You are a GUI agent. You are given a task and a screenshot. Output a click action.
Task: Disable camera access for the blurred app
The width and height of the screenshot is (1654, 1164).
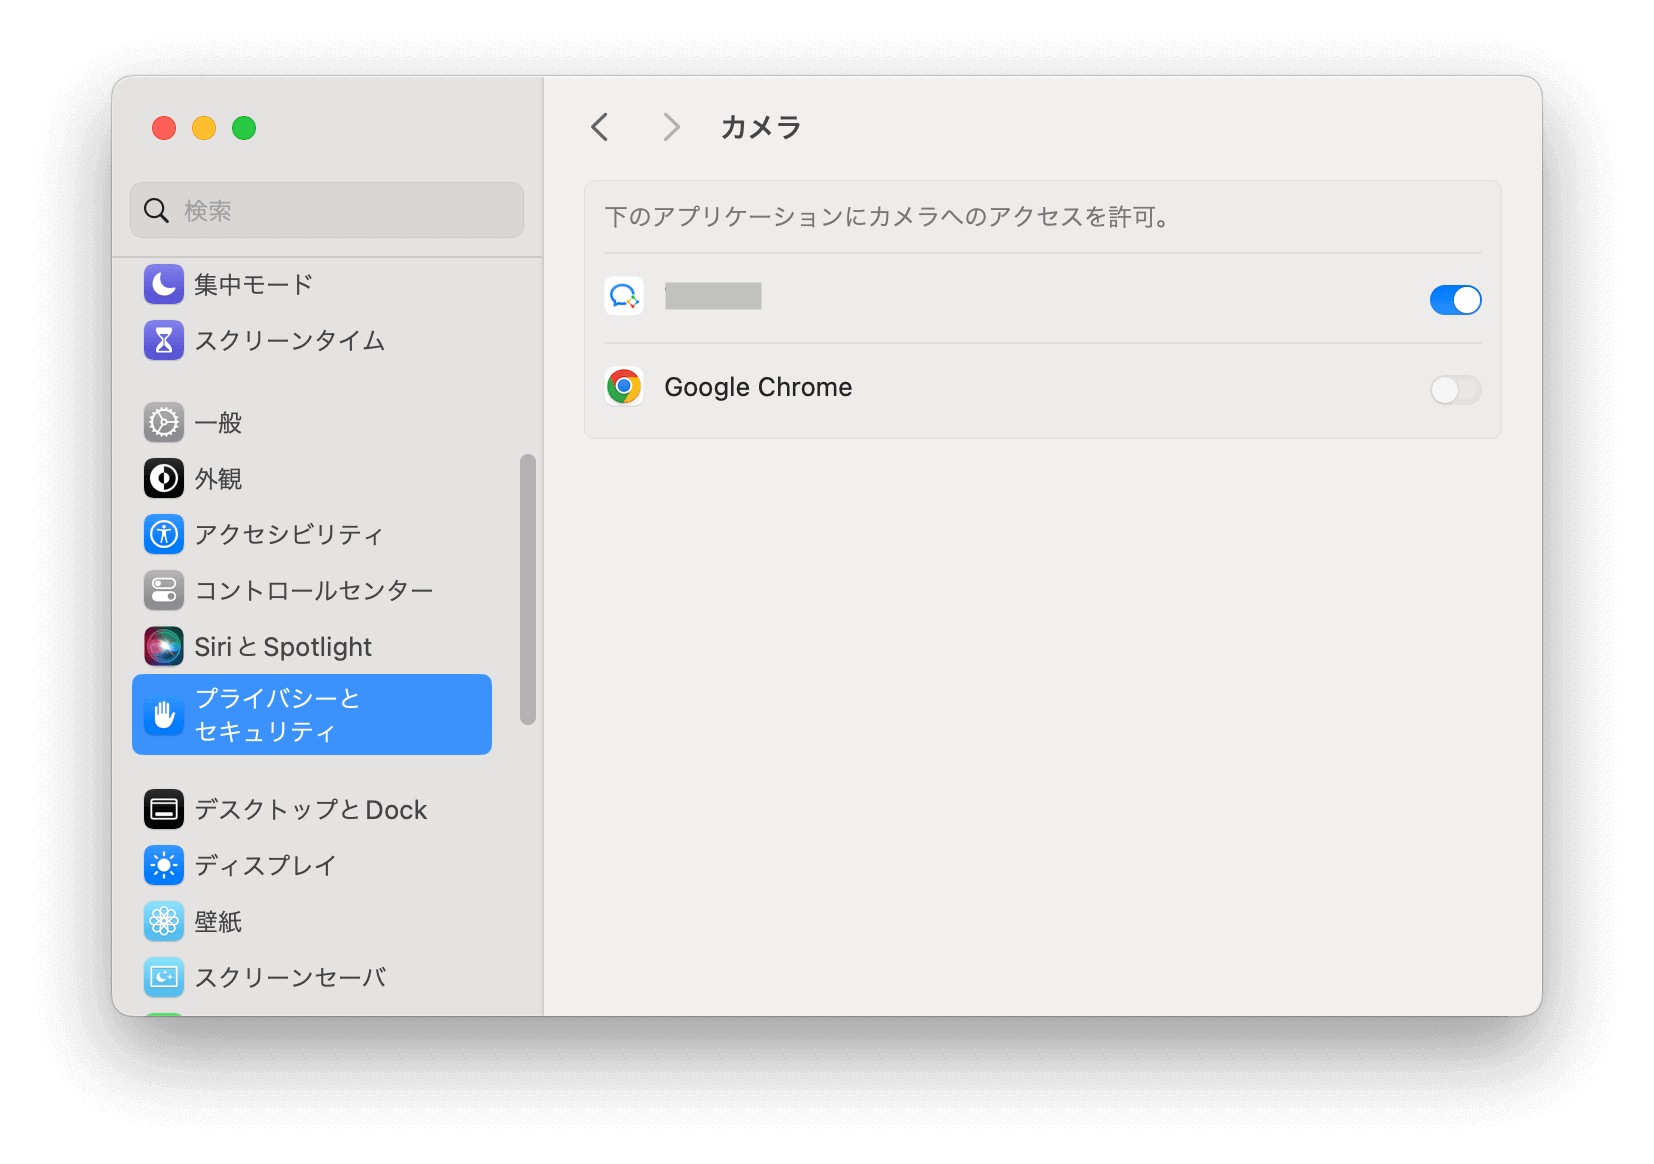click(x=1455, y=300)
